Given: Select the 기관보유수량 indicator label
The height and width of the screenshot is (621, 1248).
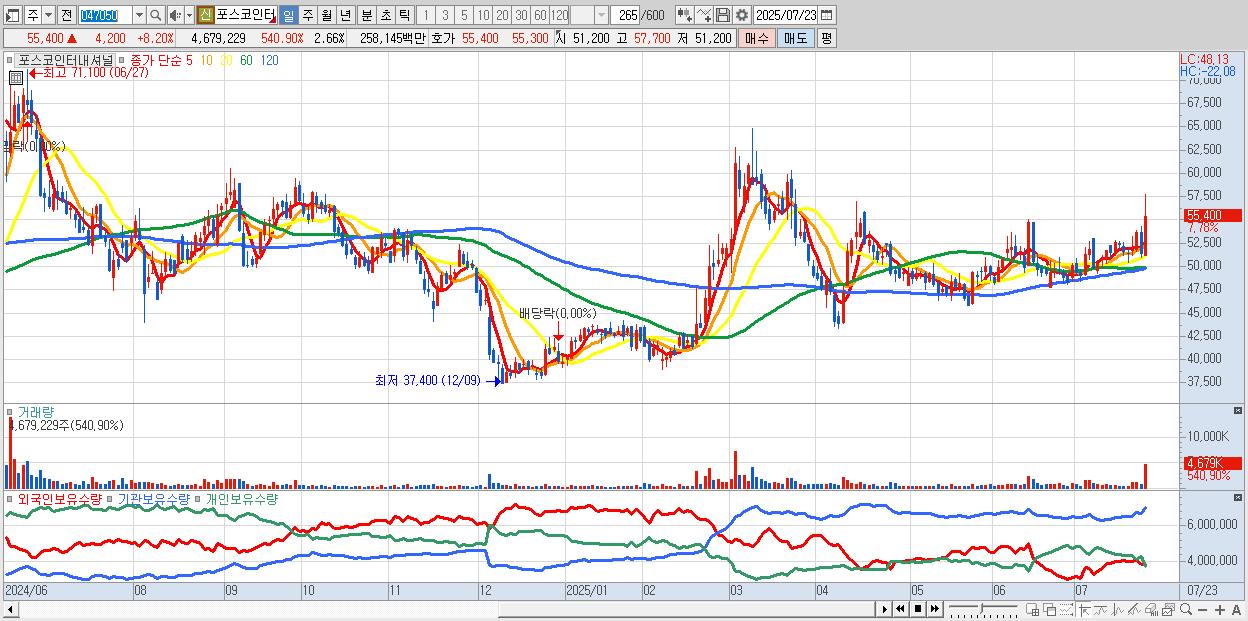Looking at the screenshot, I should click(152, 498).
